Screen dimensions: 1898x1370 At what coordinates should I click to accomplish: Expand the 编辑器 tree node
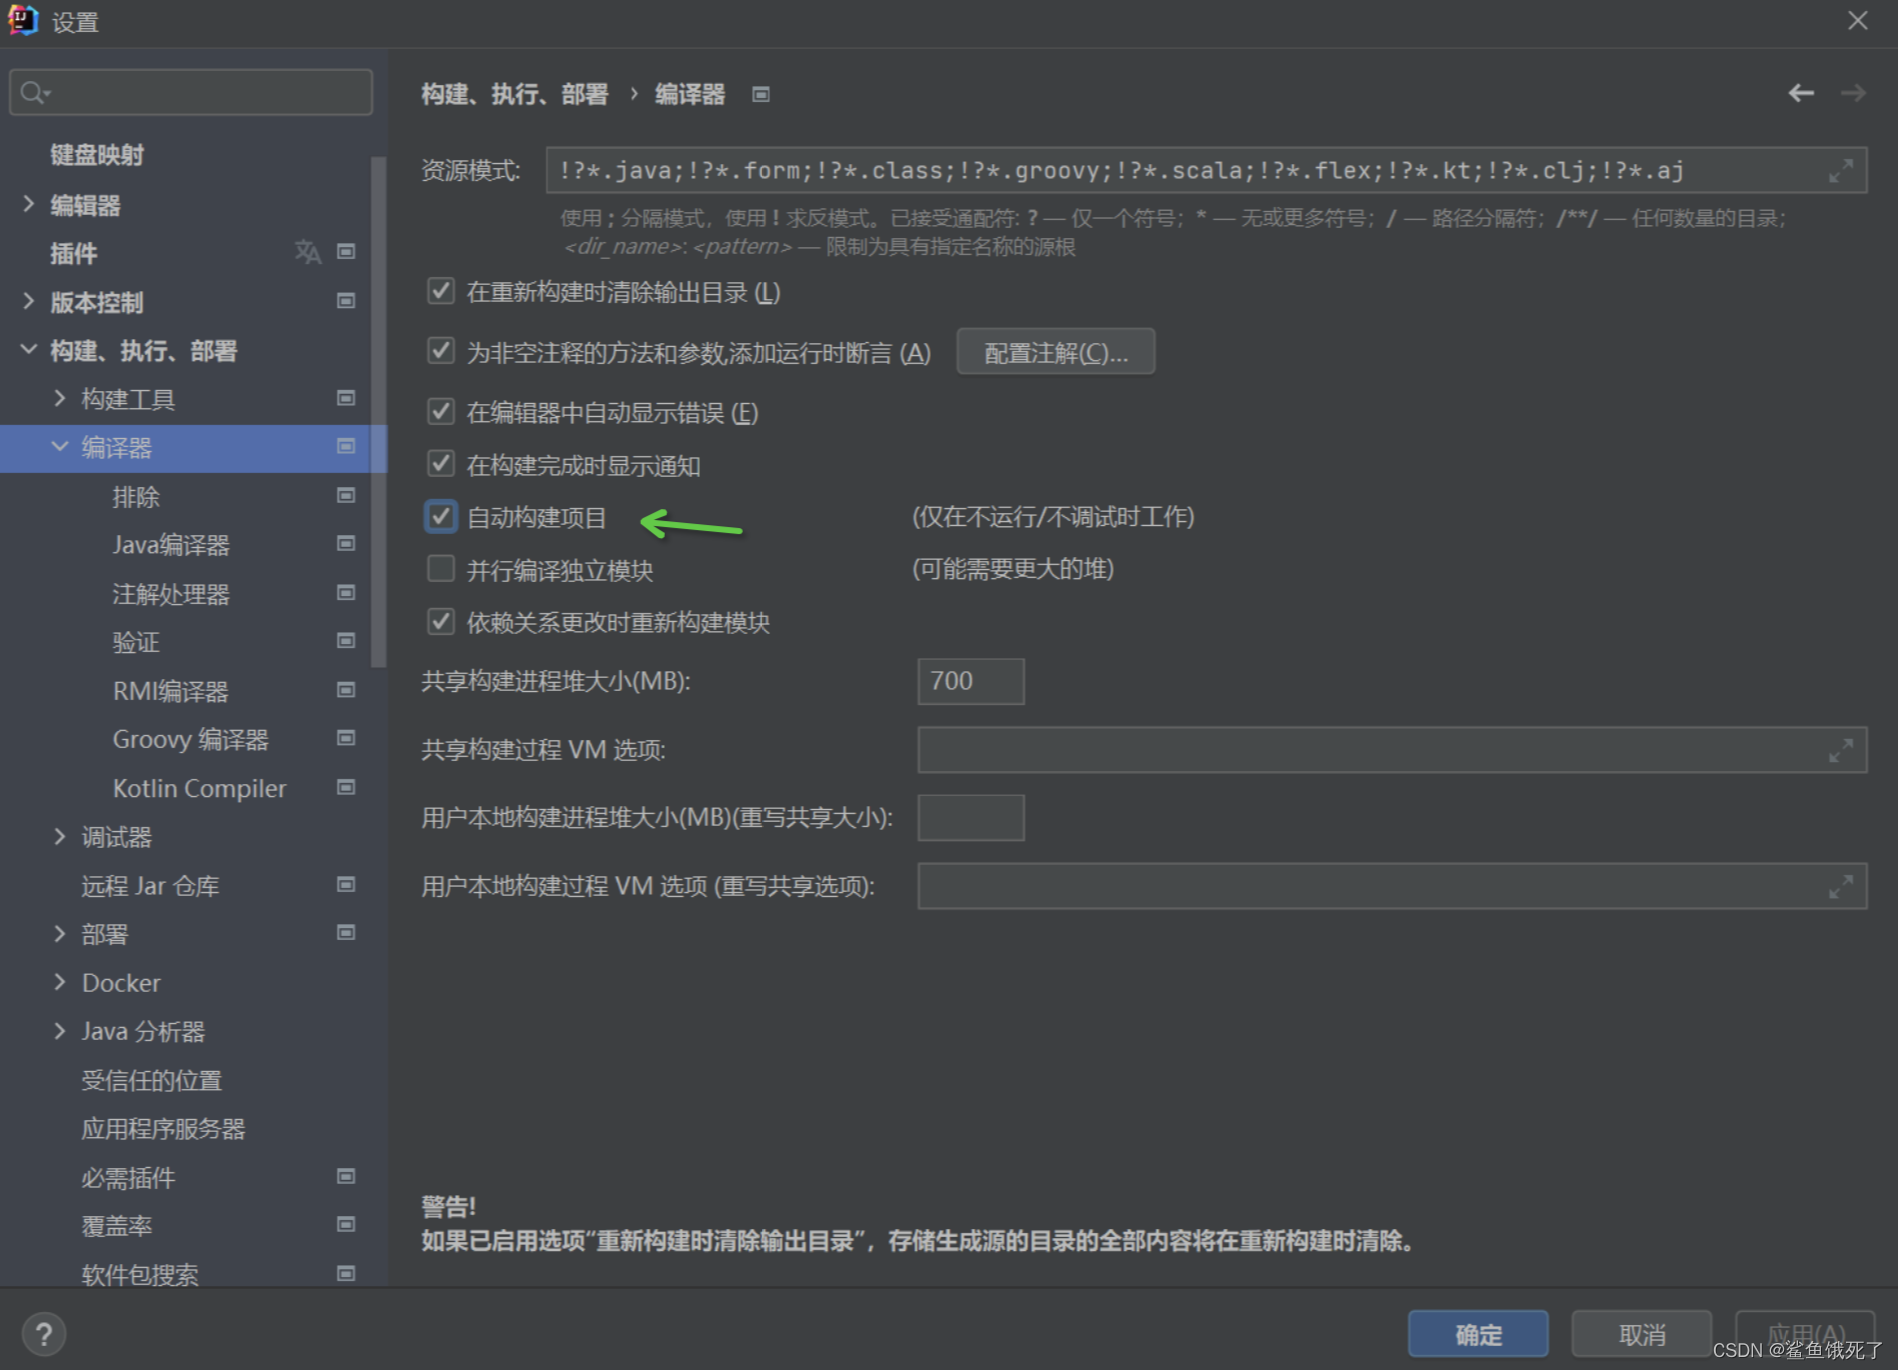click(x=29, y=204)
